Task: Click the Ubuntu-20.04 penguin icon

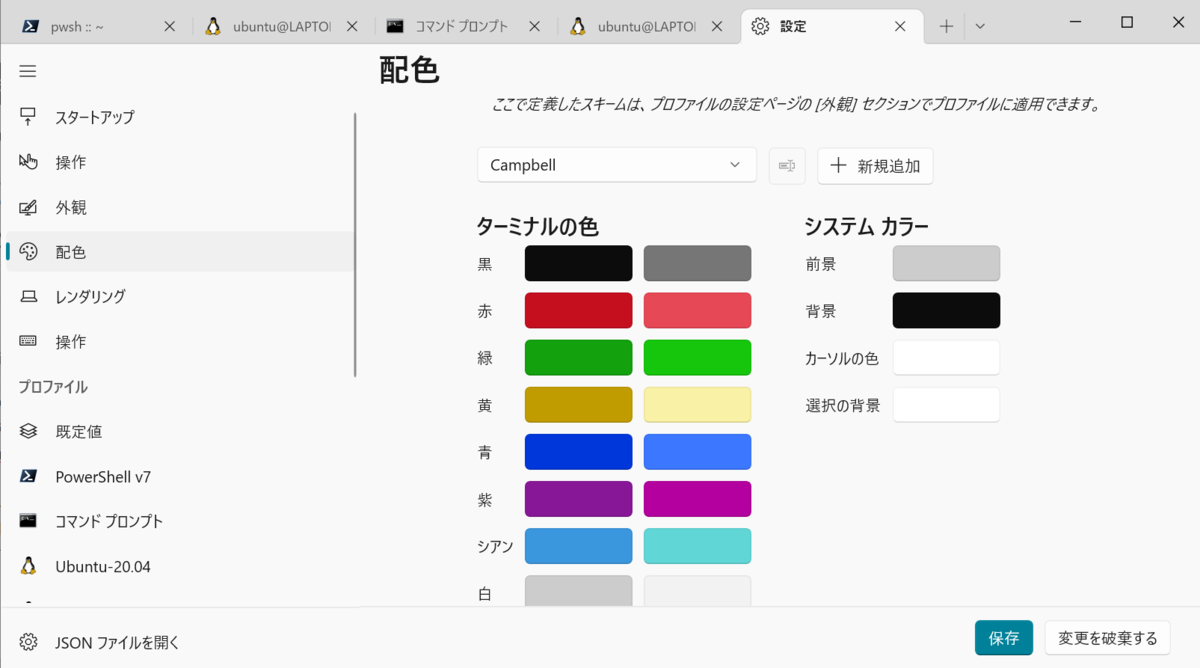Action: click(28, 566)
